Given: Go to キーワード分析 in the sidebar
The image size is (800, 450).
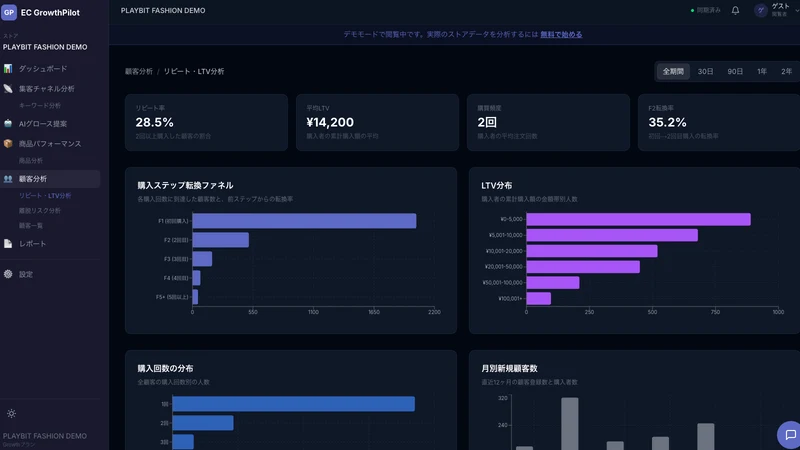Looking at the screenshot, I should (x=40, y=106).
